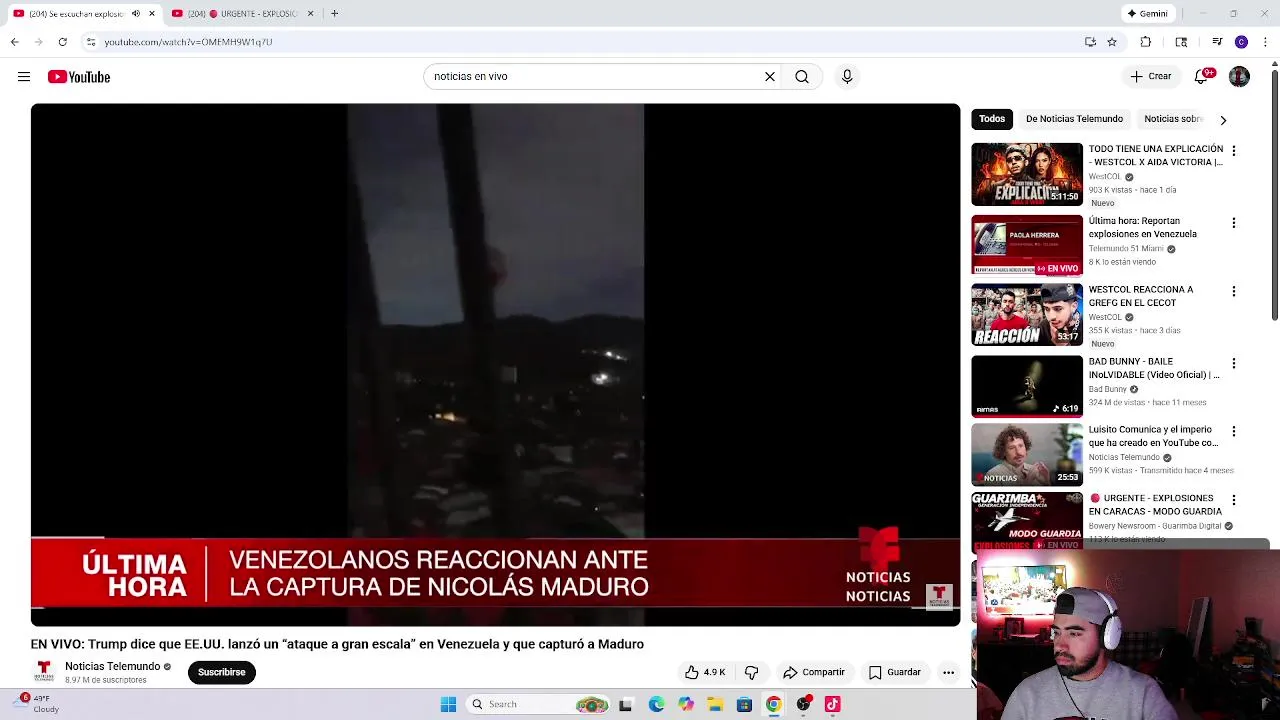Open the Chrome three-dot menu
The width and height of the screenshot is (1280, 720).
[x=1266, y=42]
